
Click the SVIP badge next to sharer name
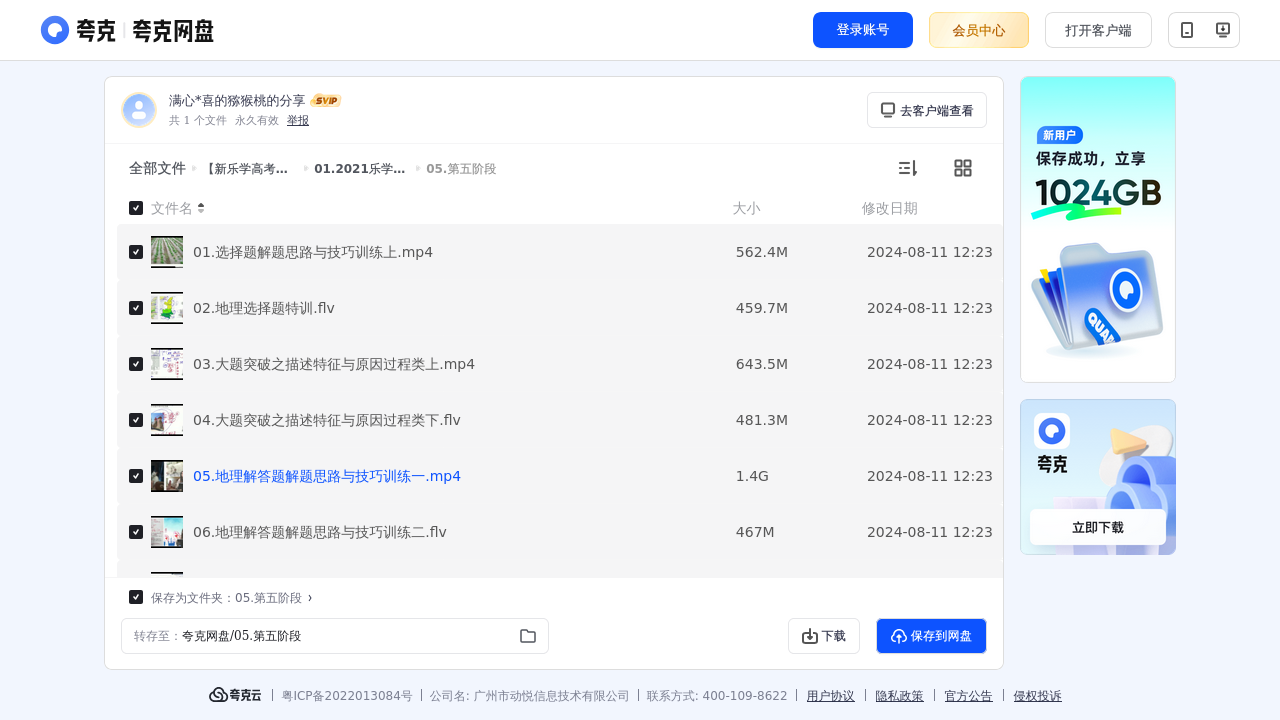326,100
